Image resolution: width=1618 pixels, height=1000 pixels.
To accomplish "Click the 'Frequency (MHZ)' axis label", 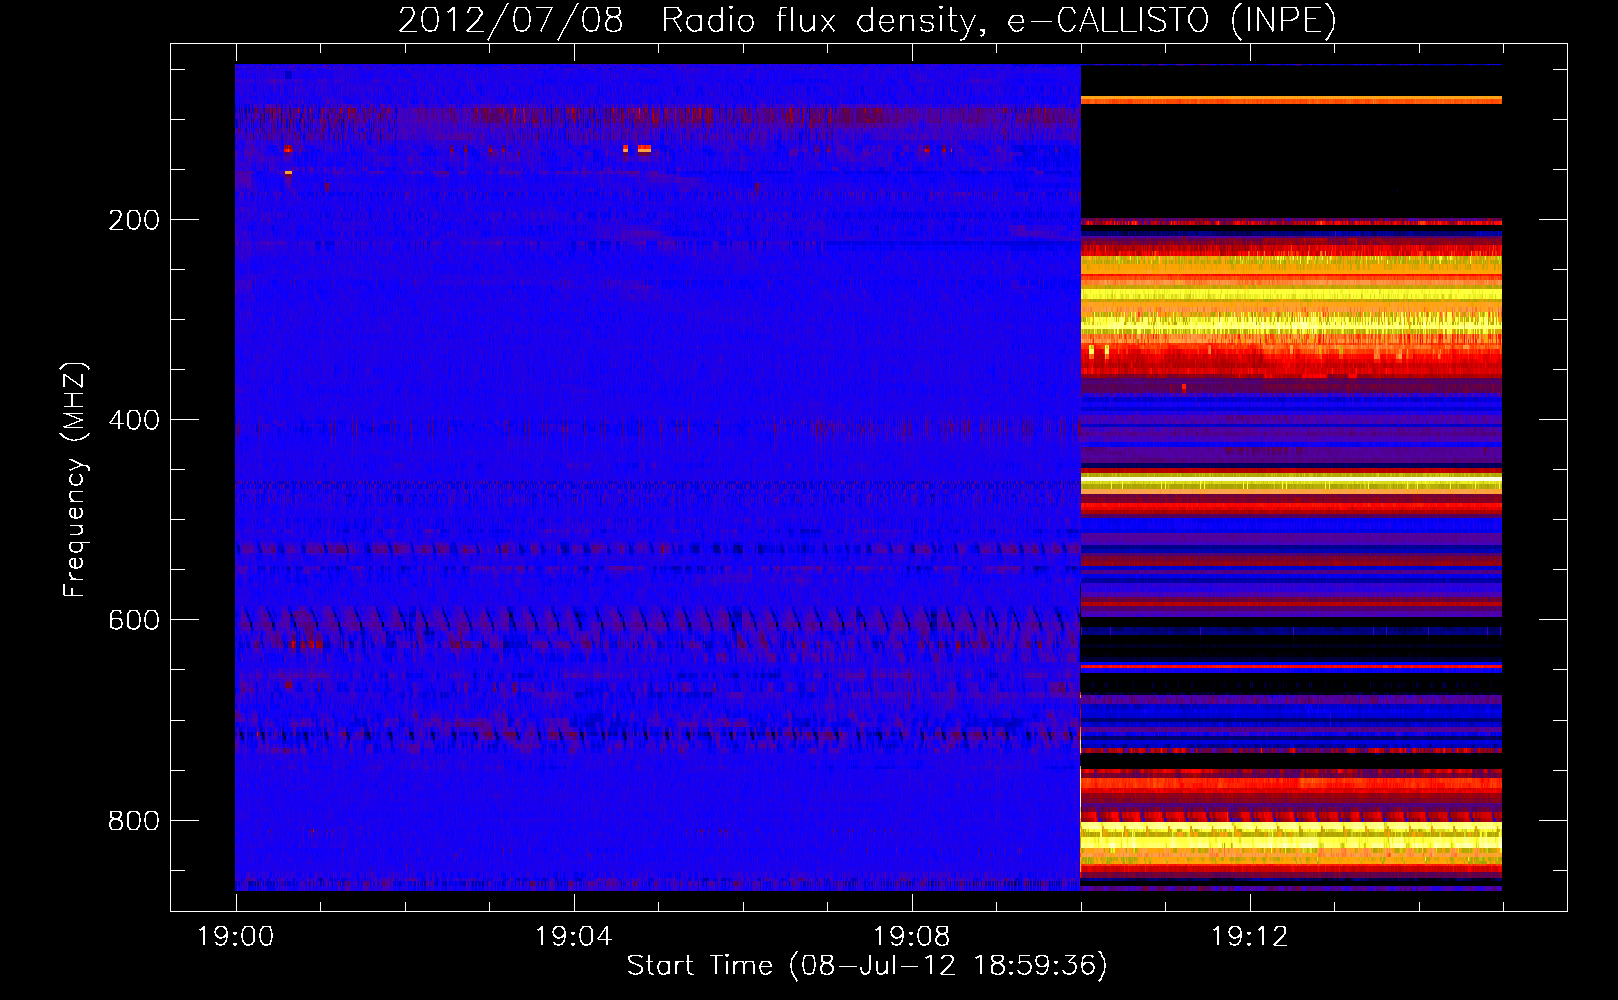I will (75, 480).
